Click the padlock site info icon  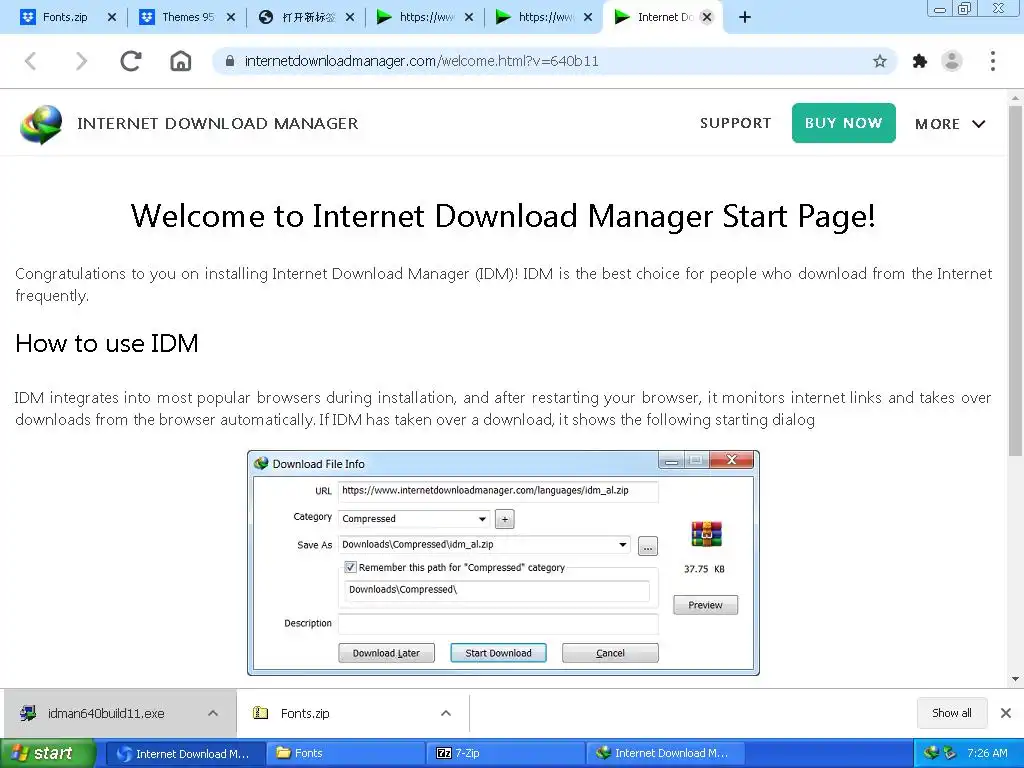pyautogui.click(x=229, y=61)
